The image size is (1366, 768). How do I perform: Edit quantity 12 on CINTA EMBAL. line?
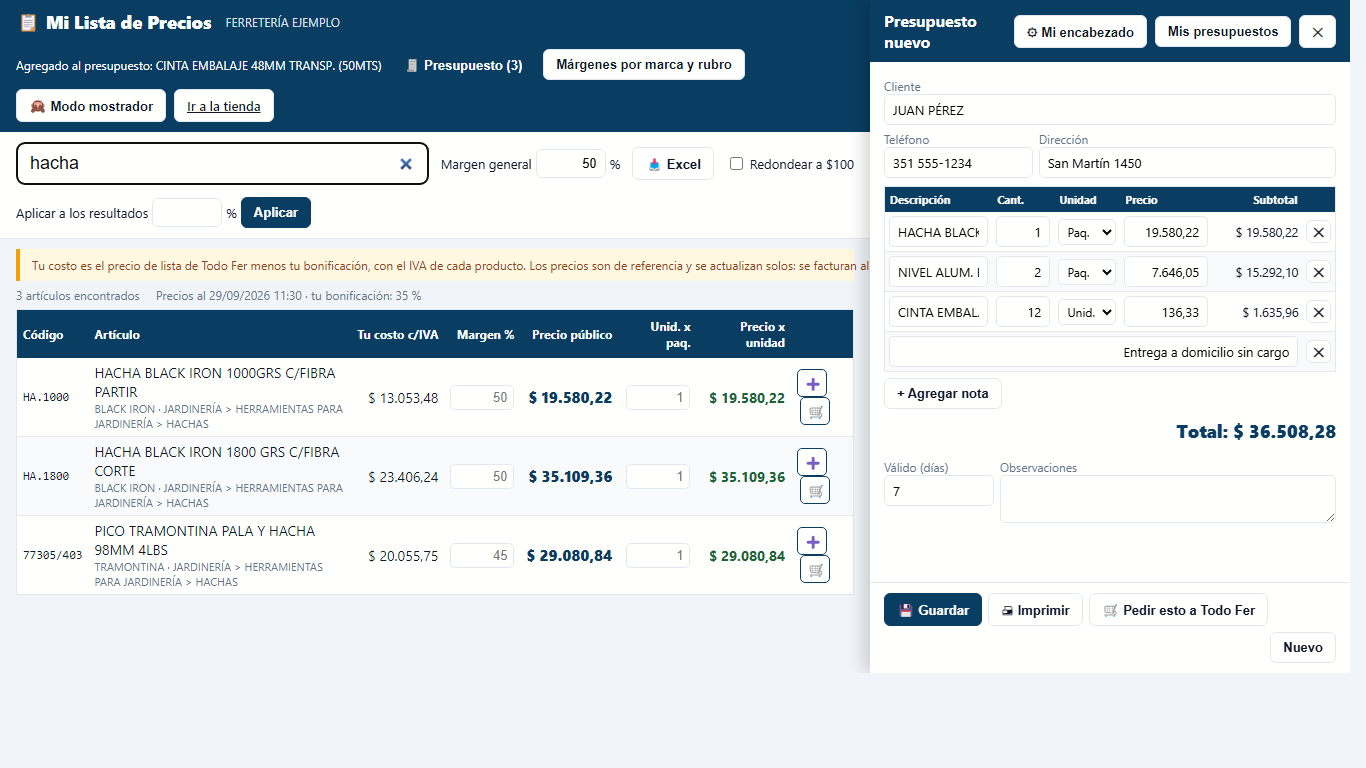(1023, 312)
